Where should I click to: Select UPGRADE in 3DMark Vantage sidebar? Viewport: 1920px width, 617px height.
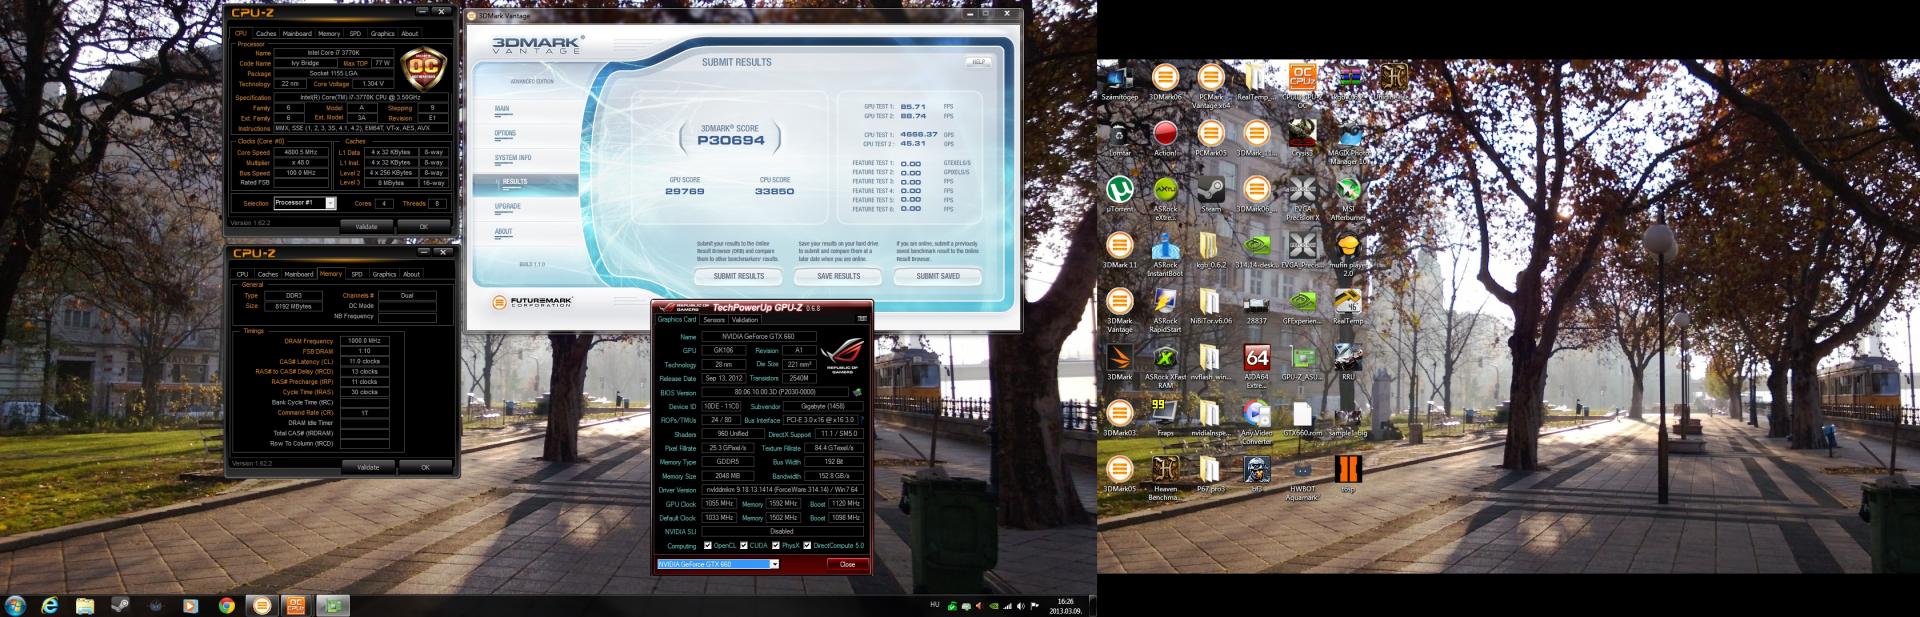point(508,206)
